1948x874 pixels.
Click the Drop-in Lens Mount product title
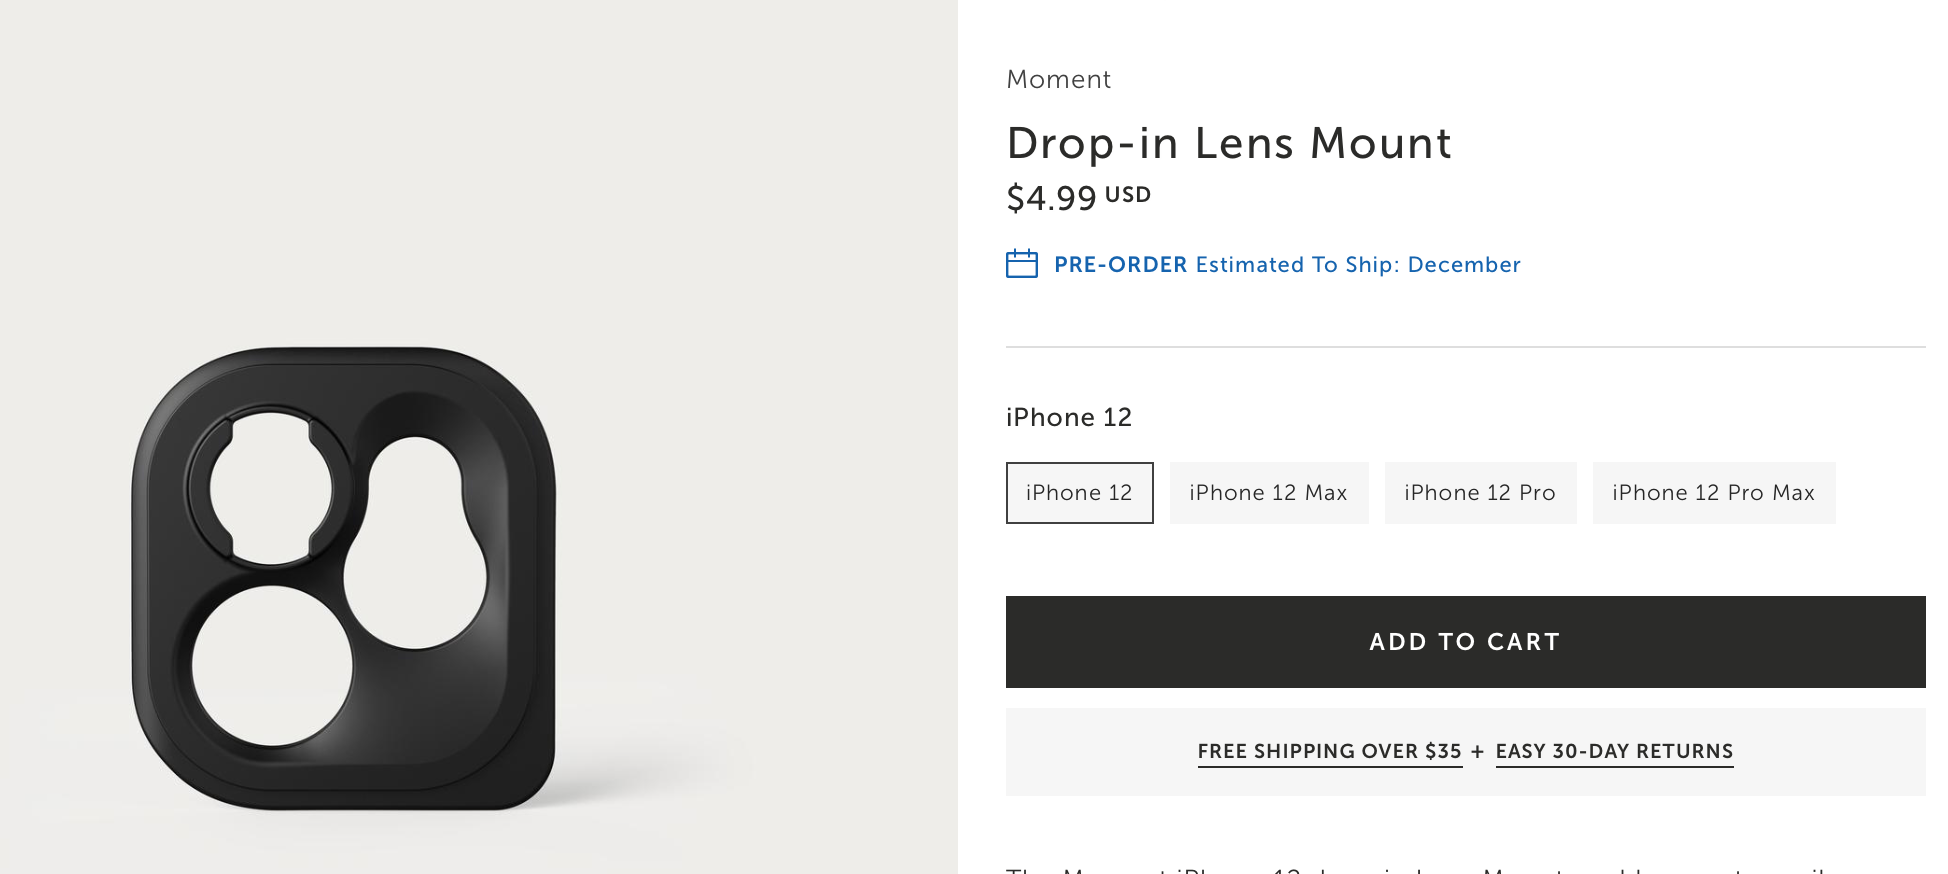(1229, 144)
